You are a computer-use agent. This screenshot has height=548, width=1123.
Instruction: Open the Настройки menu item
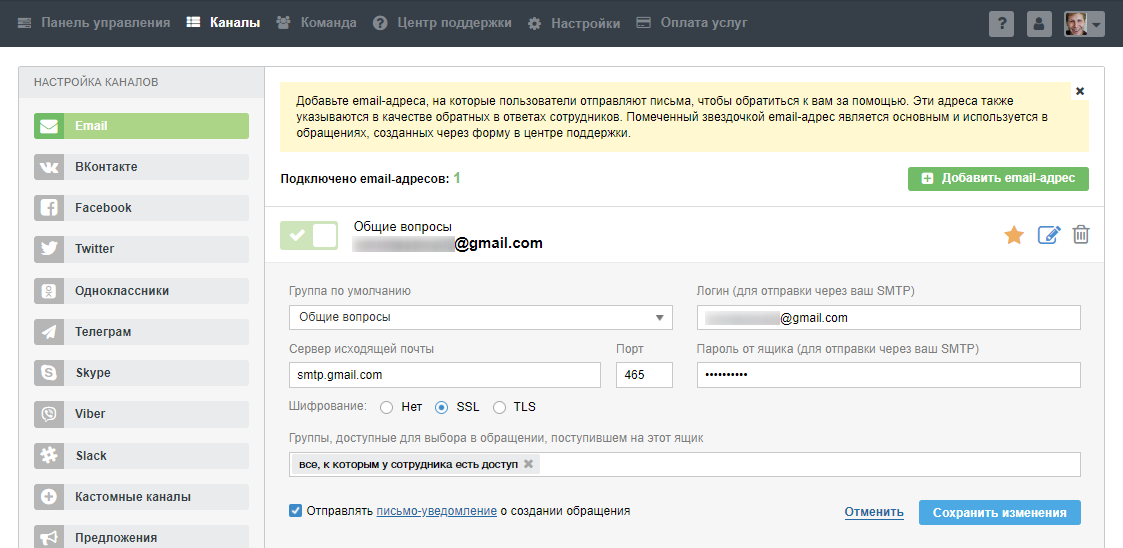point(574,22)
